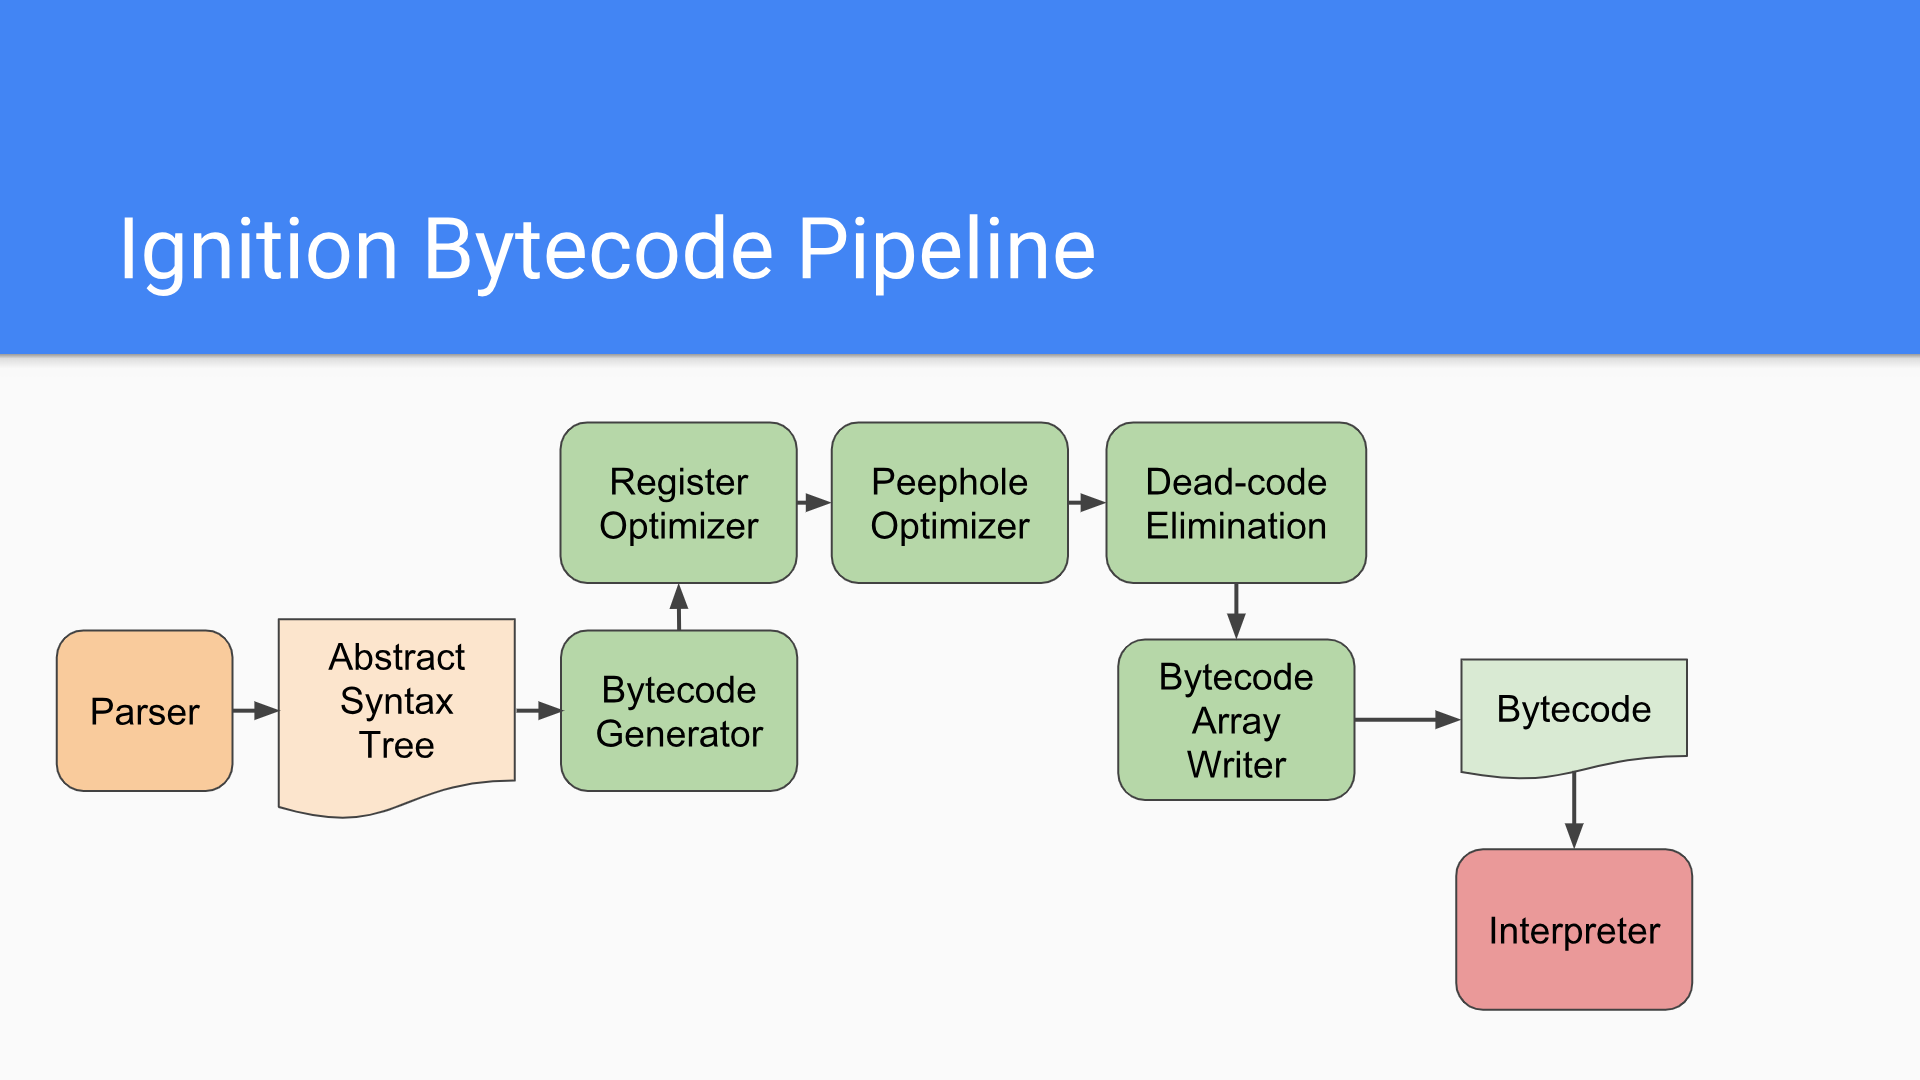Image resolution: width=1920 pixels, height=1080 pixels.
Task: Click upward arrow from Bytecode Generator to Register Optimizer
Action: [x=679, y=606]
